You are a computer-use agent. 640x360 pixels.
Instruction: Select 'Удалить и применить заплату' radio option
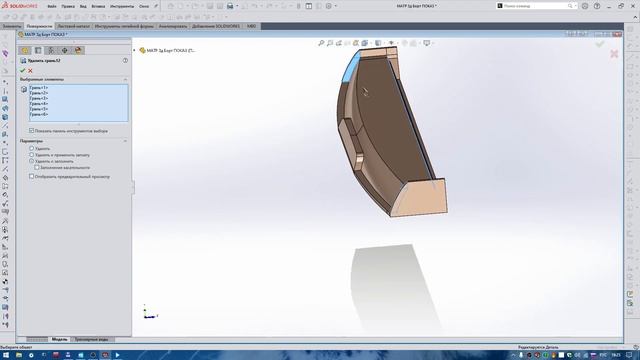pos(31,155)
